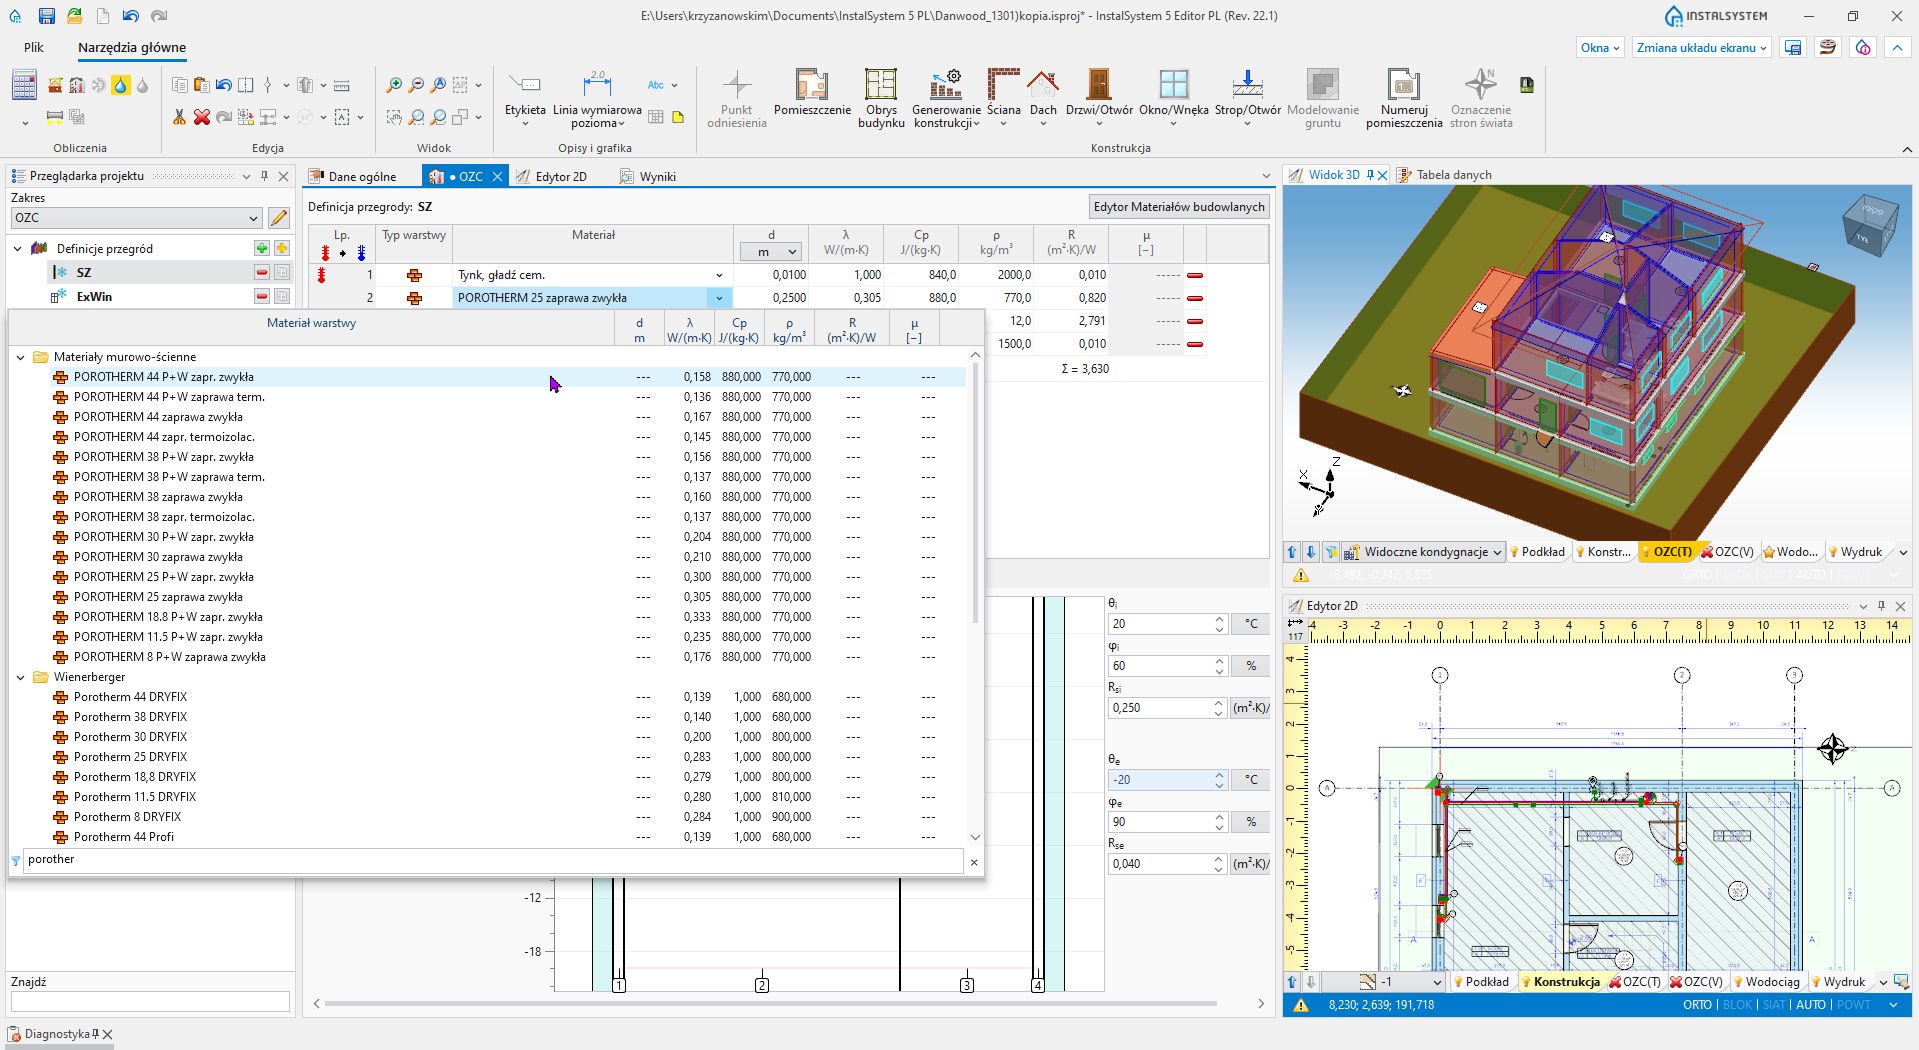The width and height of the screenshot is (1919, 1050).
Task: Collapse the Definicje przegród tree node
Action: point(18,248)
